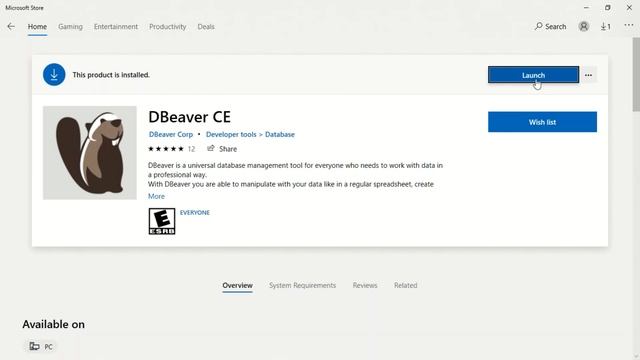Open the Entertainment tab

pyautogui.click(x=116, y=27)
